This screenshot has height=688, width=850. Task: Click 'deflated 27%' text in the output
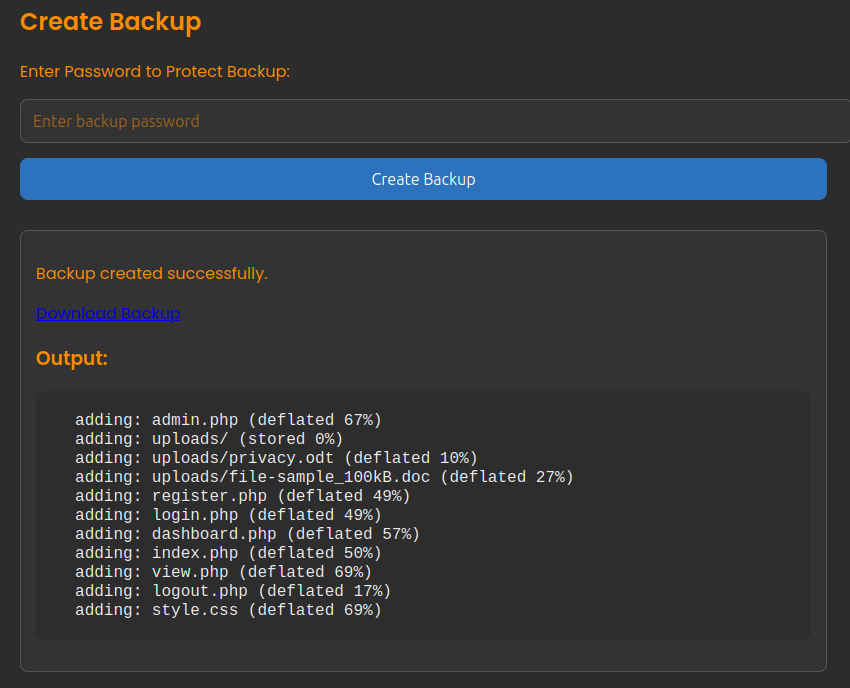coord(507,477)
